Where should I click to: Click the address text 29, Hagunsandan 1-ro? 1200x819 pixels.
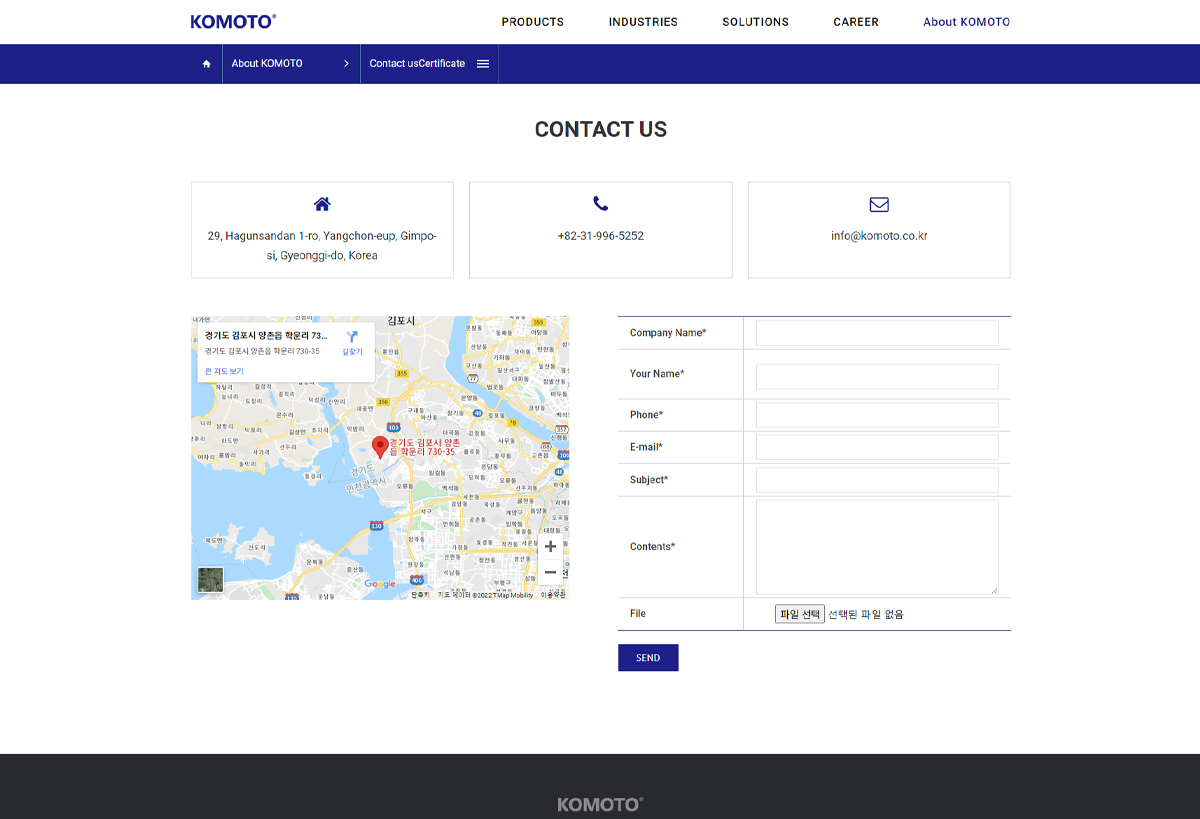[322, 246]
